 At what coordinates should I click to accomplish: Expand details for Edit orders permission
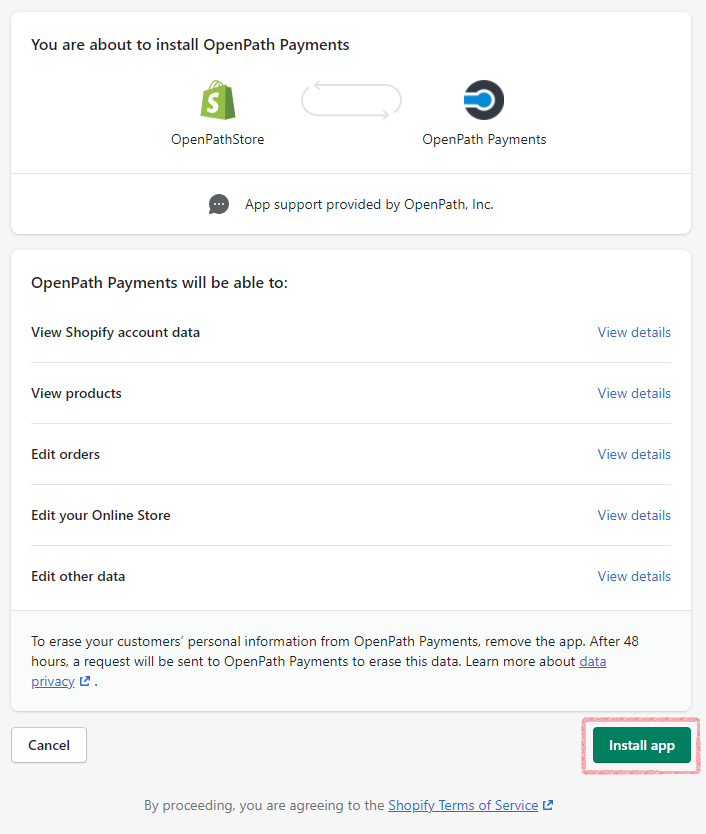click(x=634, y=454)
